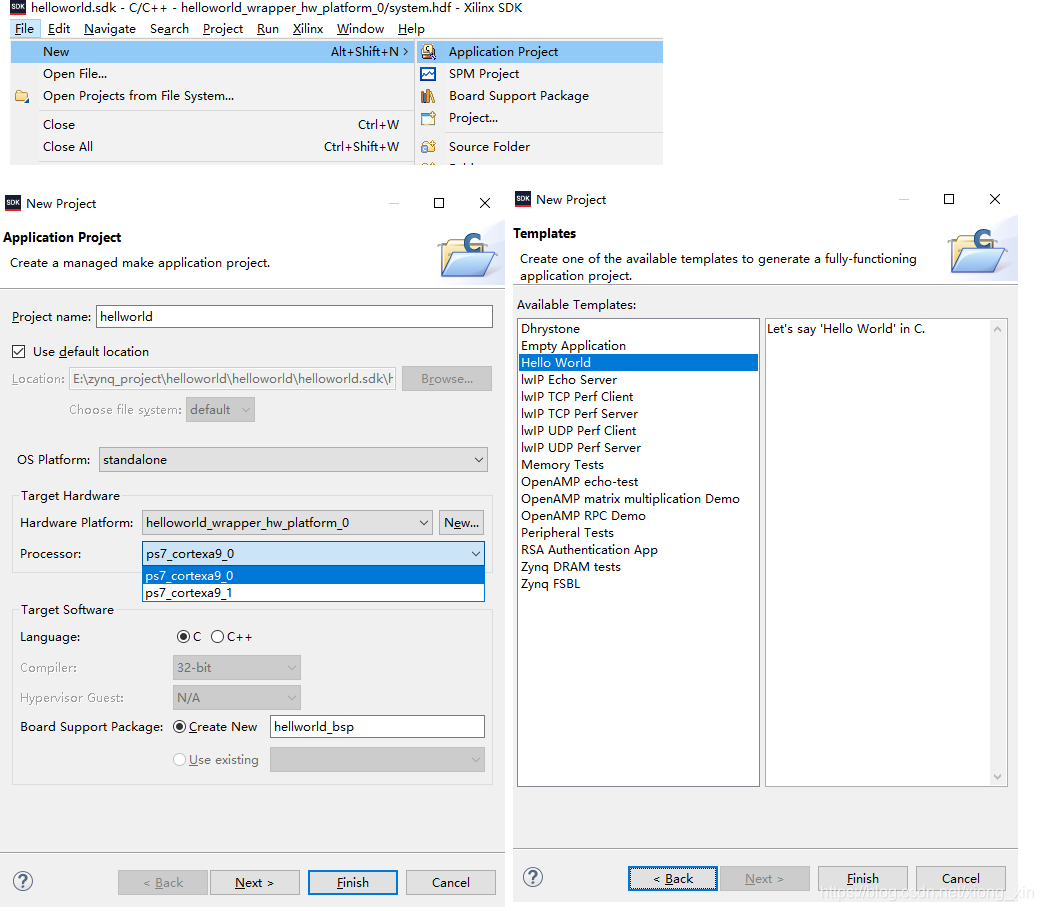Select Create New board support package option
1043x911 pixels.
[x=180, y=727]
